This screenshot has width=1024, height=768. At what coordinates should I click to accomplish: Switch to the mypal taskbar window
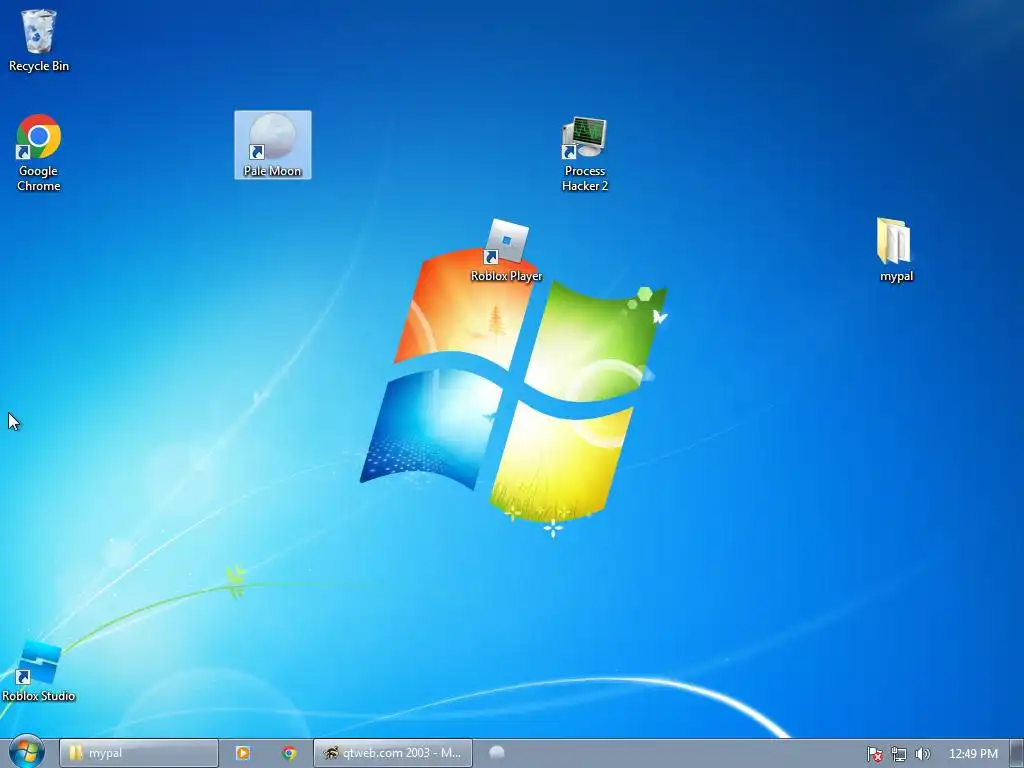click(x=138, y=753)
